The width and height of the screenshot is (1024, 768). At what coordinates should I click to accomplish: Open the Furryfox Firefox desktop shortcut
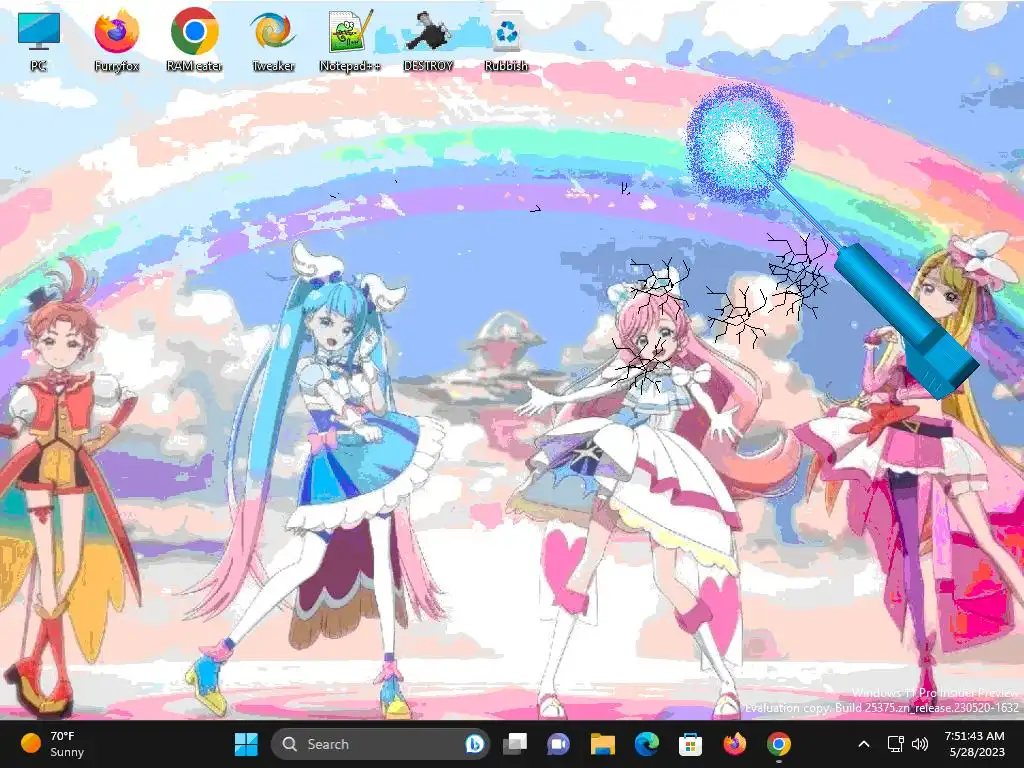point(116,40)
